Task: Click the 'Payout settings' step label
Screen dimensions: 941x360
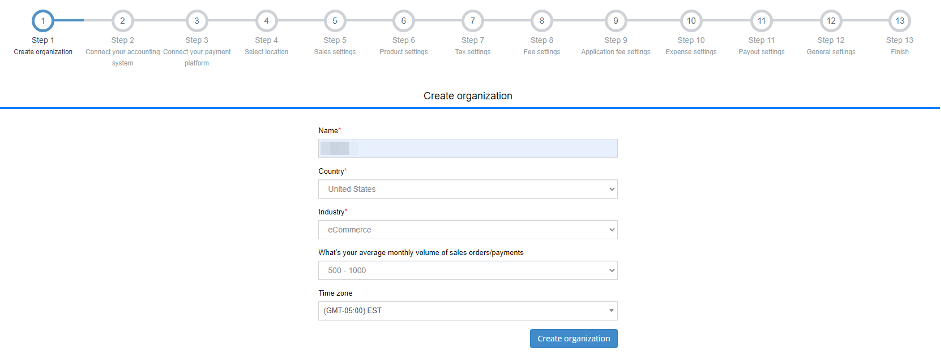Action: coord(762,52)
